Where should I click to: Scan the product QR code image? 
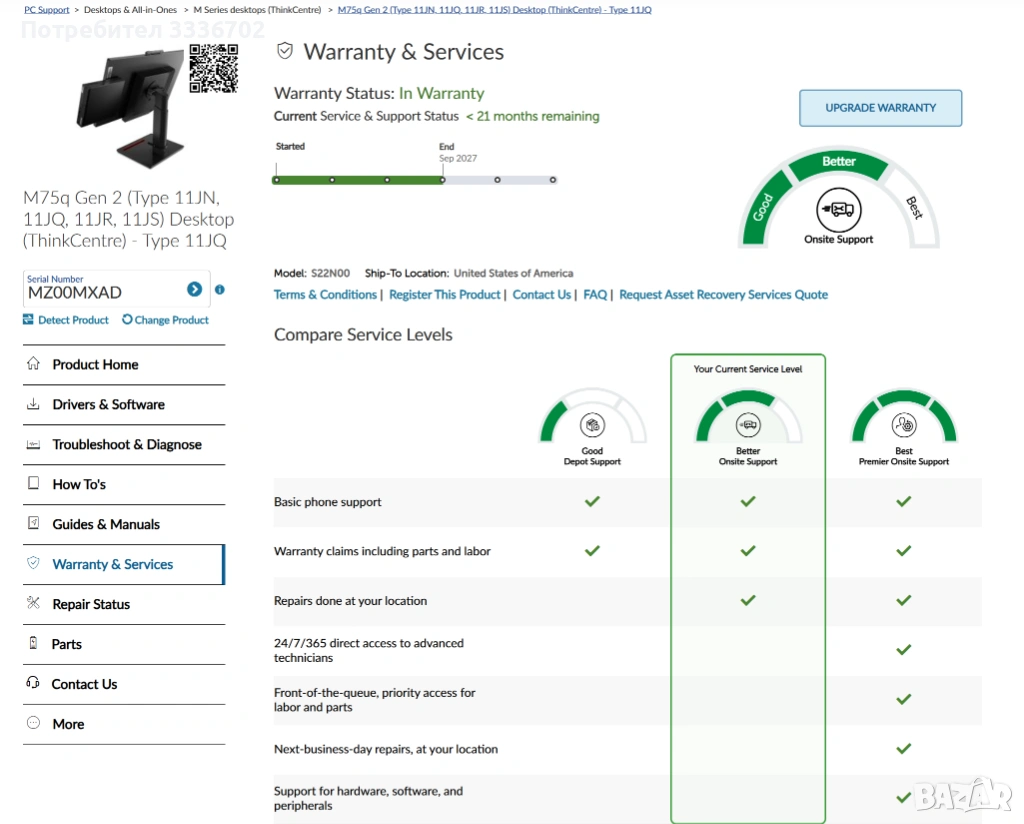coord(215,70)
